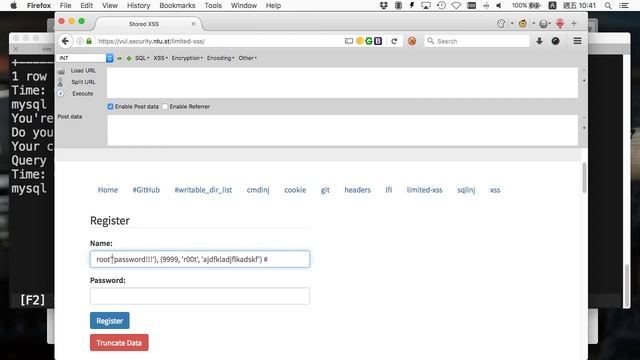Toggle reader view icon in address bar
Viewport: 640px width, 360px height.
tap(349, 41)
